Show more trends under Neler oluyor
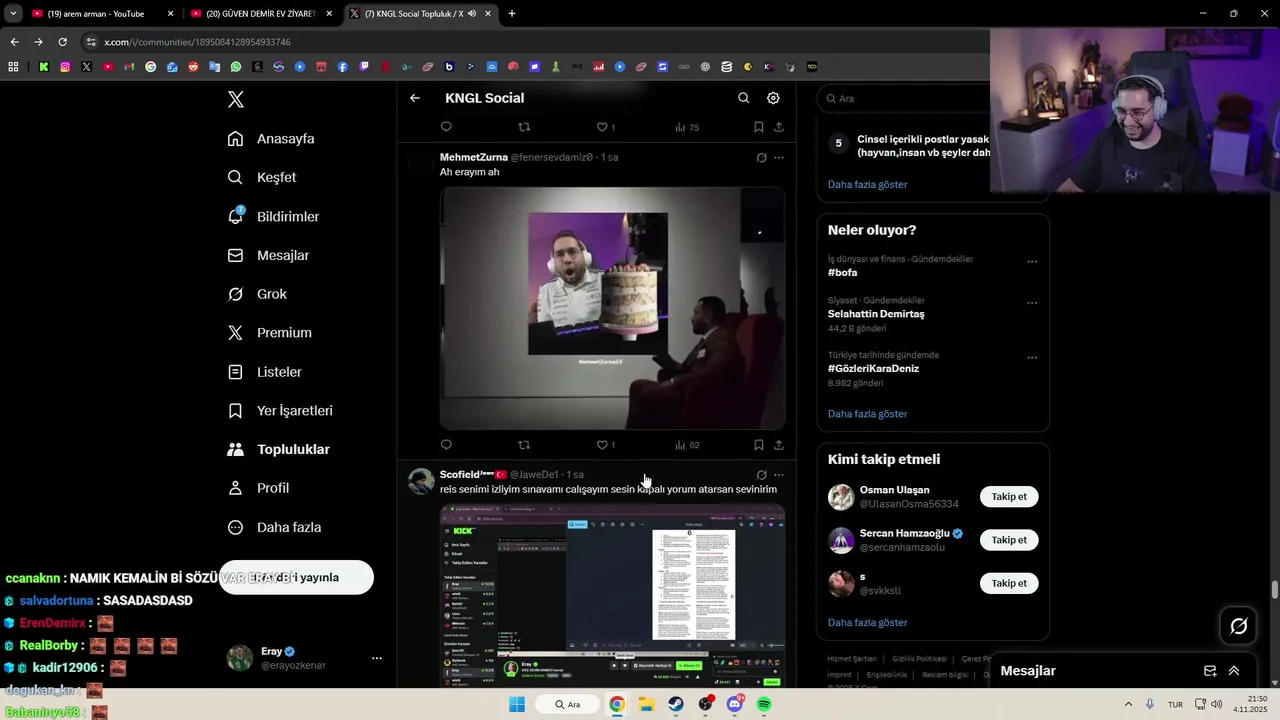 (x=867, y=414)
